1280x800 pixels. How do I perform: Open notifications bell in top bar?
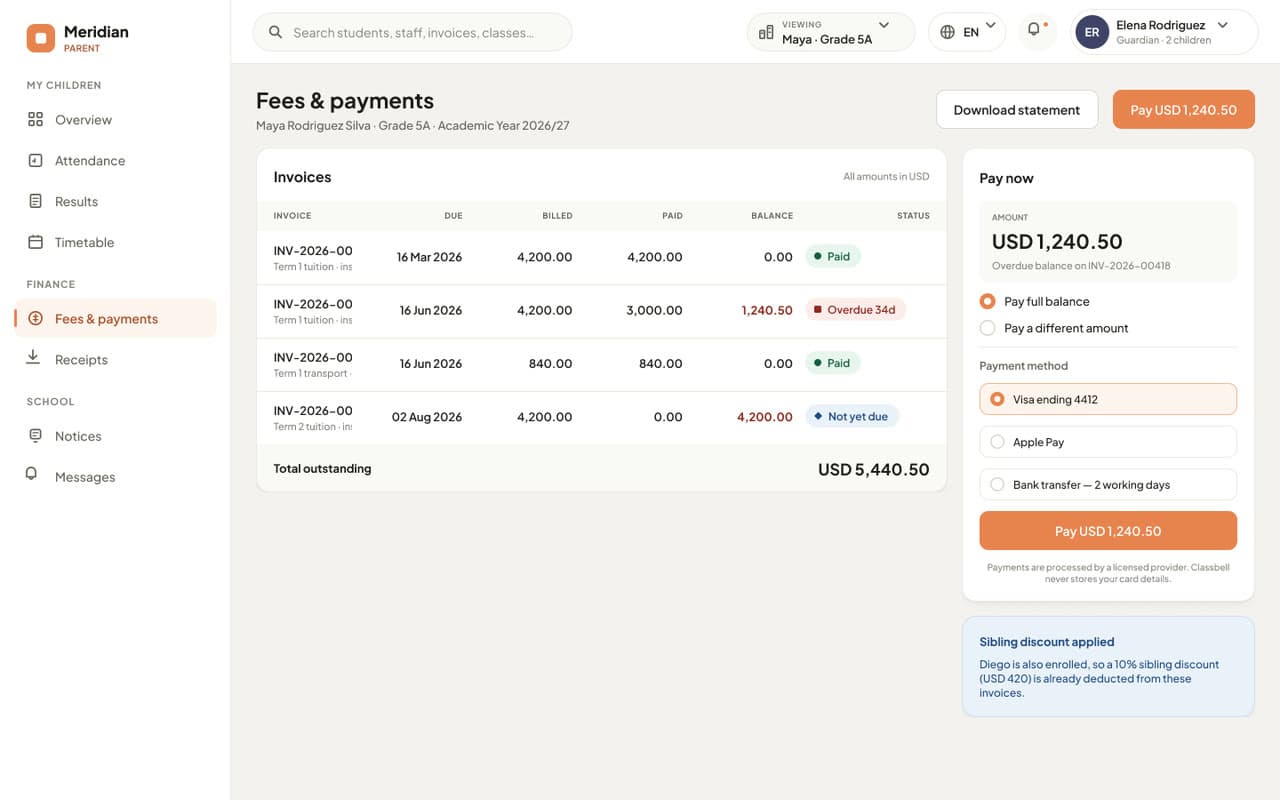pos(1036,31)
